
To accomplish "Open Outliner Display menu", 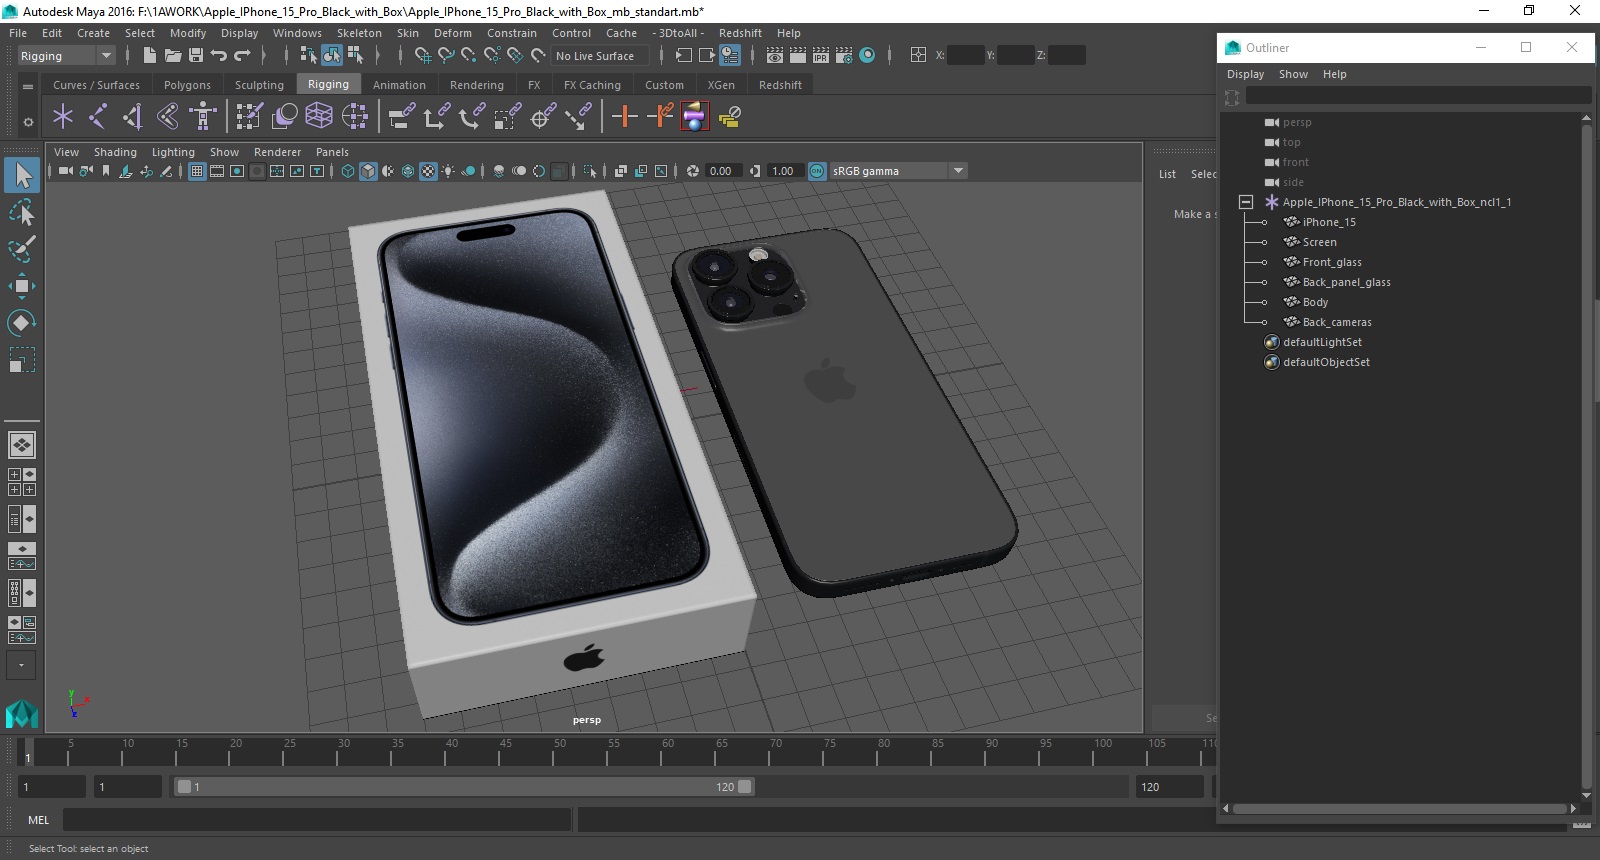I will [x=1245, y=74].
